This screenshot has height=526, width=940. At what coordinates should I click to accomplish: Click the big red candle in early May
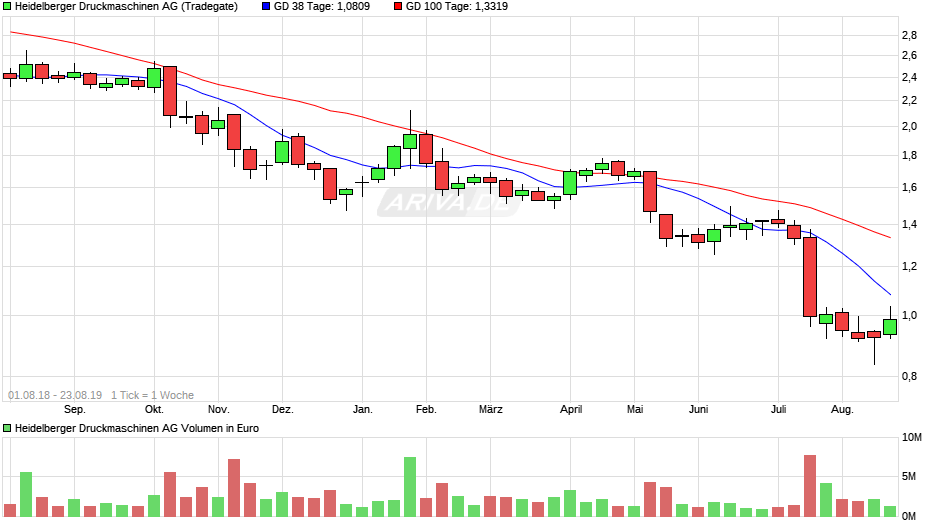[x=650, y=192]
